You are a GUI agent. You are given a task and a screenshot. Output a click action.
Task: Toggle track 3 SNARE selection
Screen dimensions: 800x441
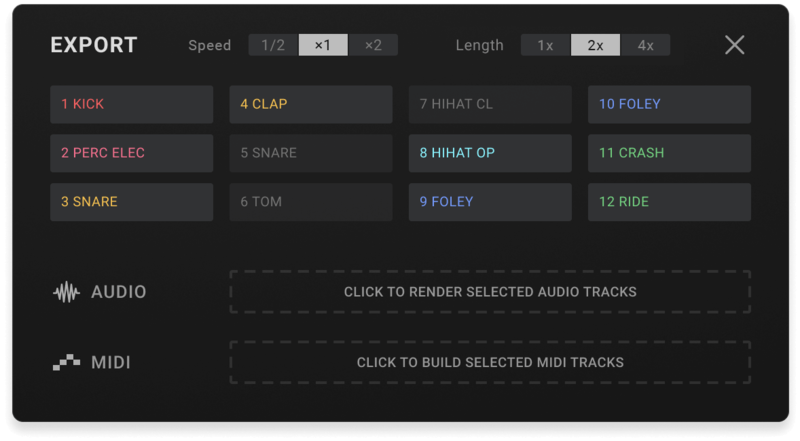coord(131,202)
